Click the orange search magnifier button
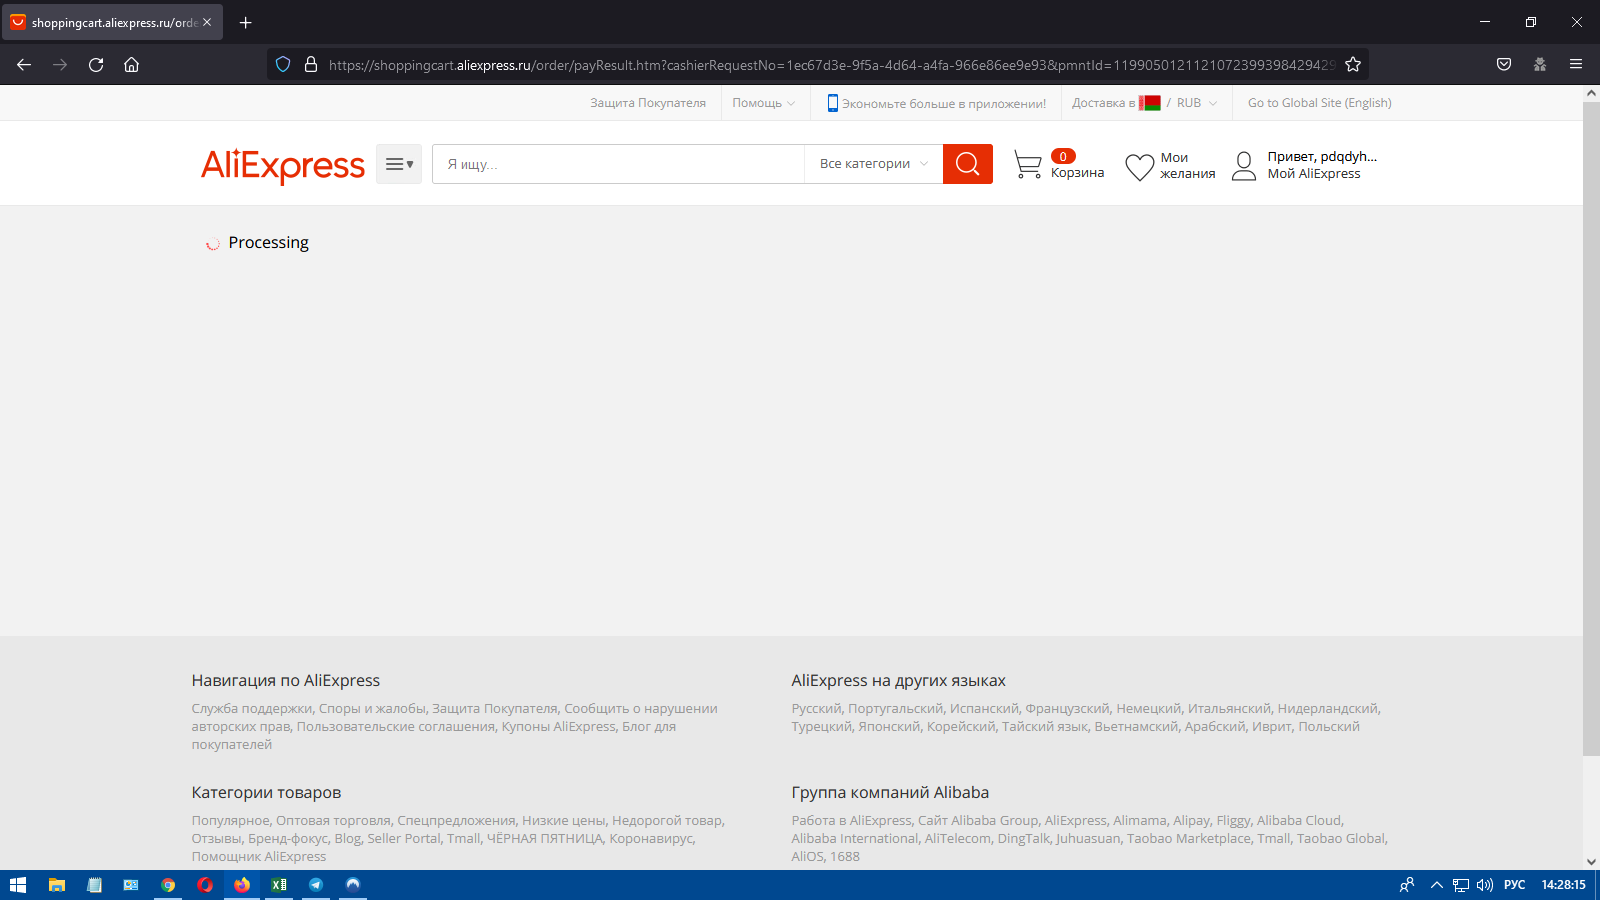The width and height of the screenshot is (1600, 900). click(x=968, y=164)
